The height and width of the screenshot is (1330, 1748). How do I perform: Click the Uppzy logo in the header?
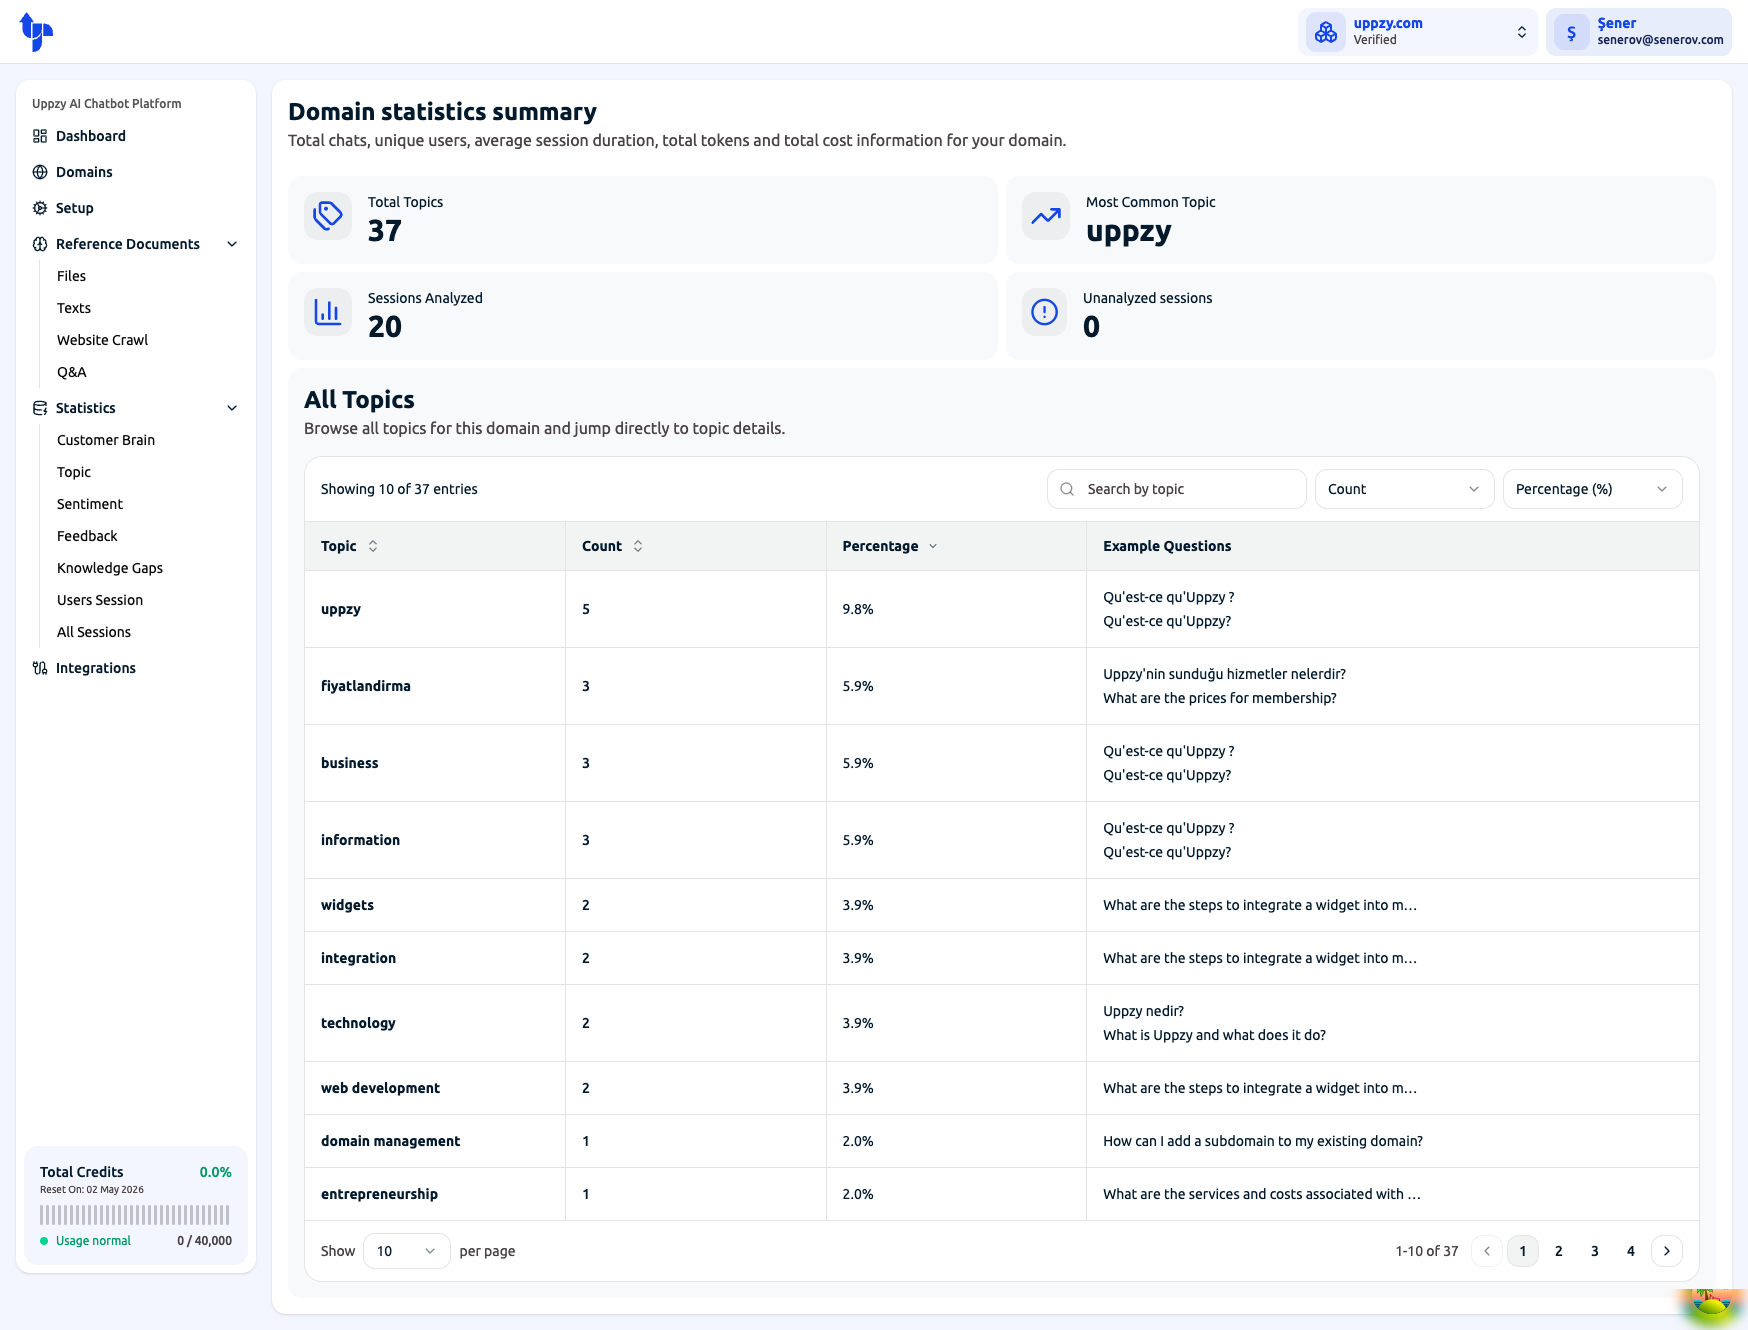[36, 32]
